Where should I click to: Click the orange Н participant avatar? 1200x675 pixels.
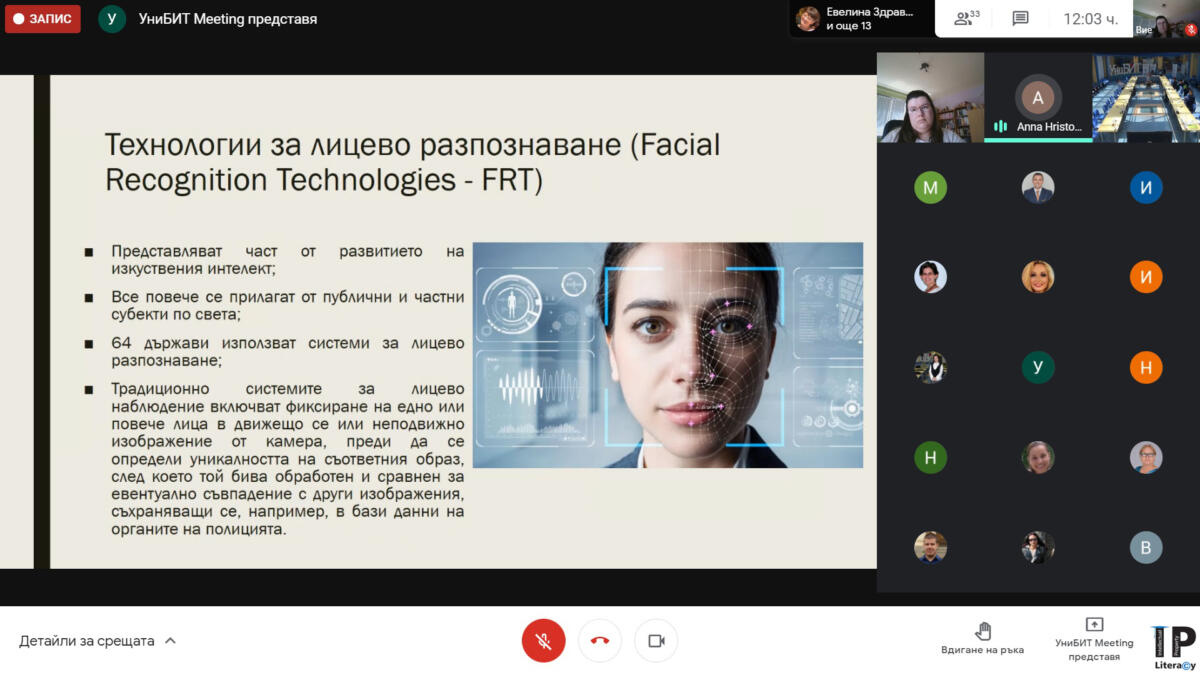point(1146,367)
